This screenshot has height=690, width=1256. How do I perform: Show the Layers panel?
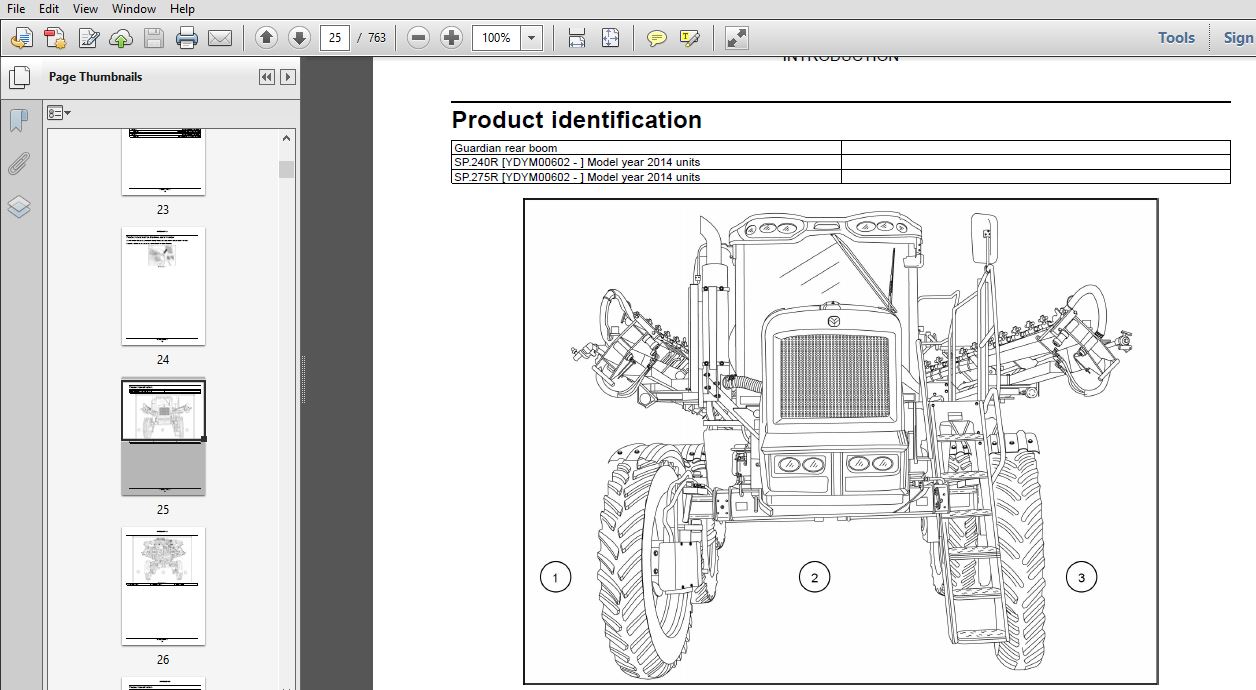click(x=19, y=207)
